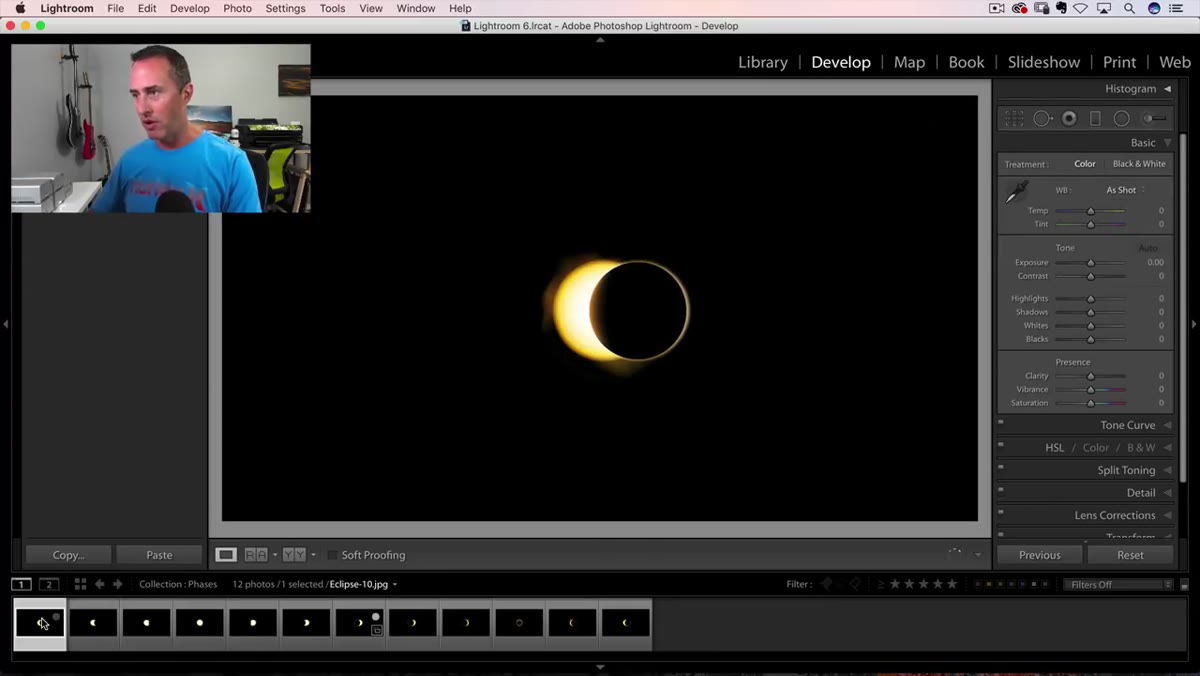The image size is (1200, 676).
Task: Toggle Split Toning panel switch
Action: tap(1001, 467)
